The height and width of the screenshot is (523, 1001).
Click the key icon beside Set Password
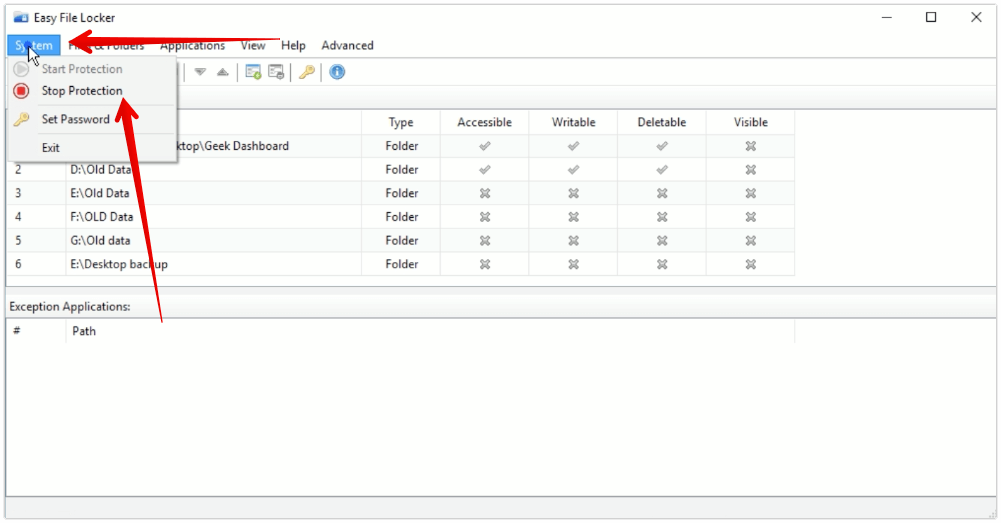(22, 119)
